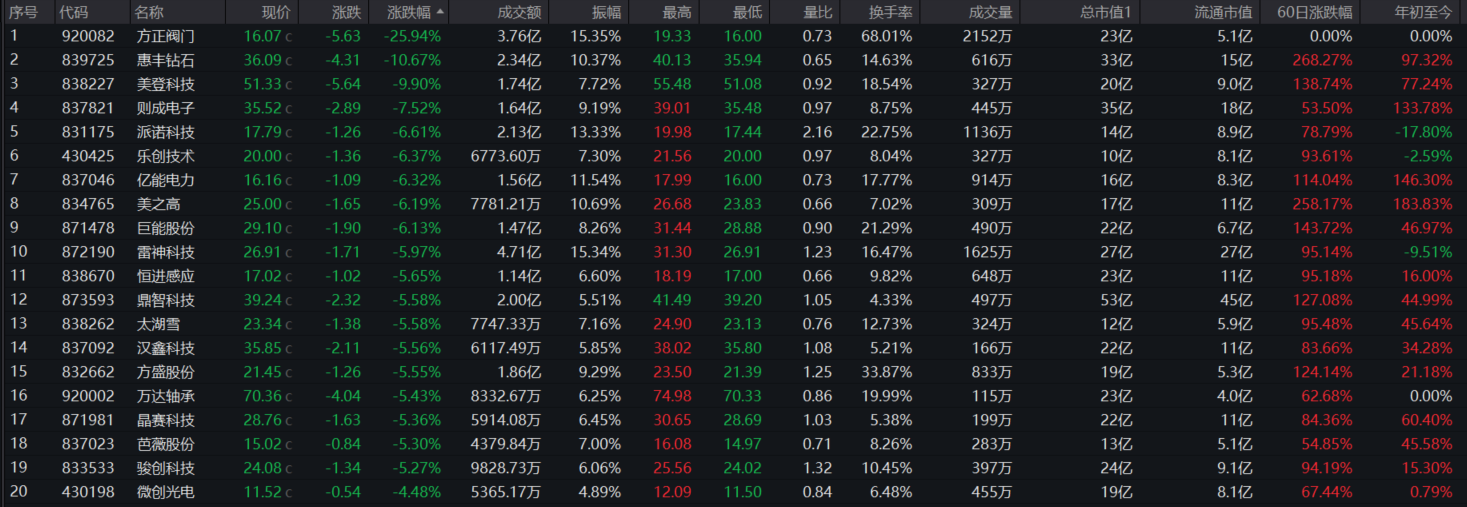Click the 2.16 volume ratio value
Image resolution: width=1467 pixels, height=507 pixels.
(x=817, y=132)
